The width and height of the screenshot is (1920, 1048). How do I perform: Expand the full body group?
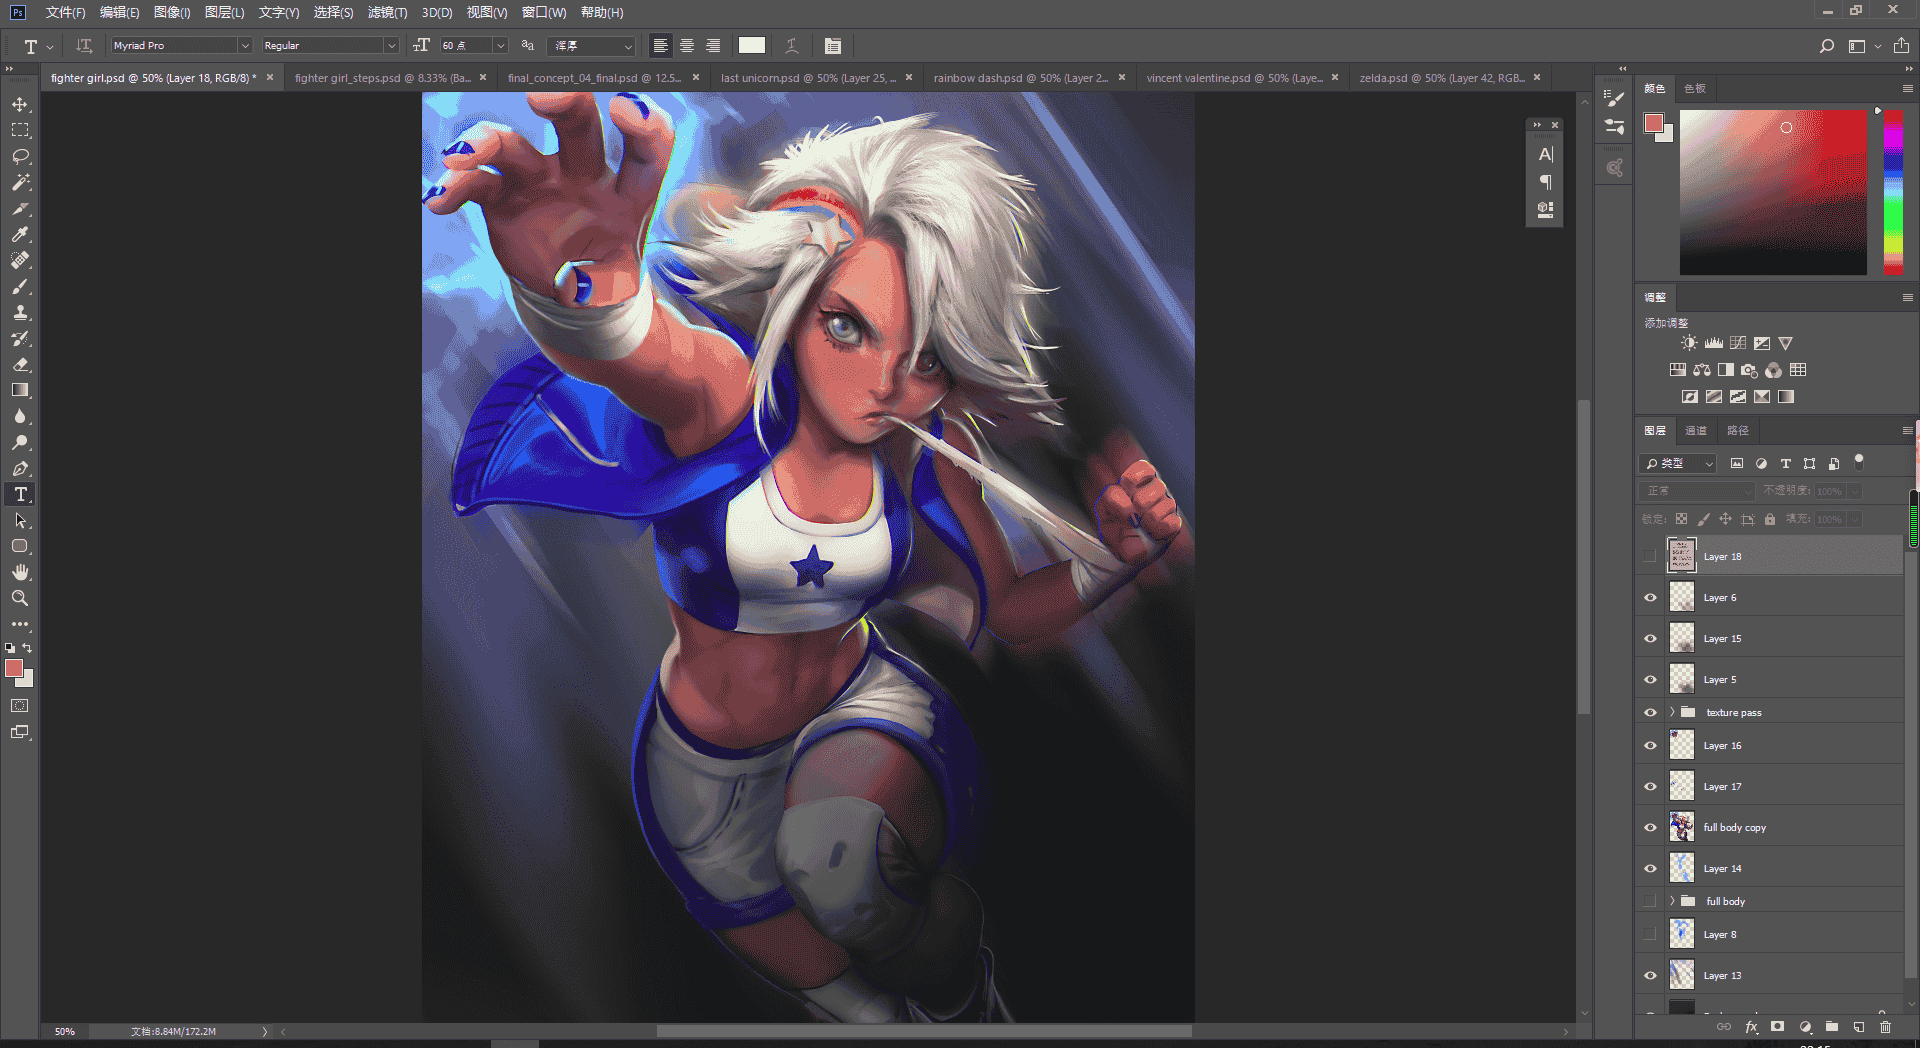pos(1672,902)
